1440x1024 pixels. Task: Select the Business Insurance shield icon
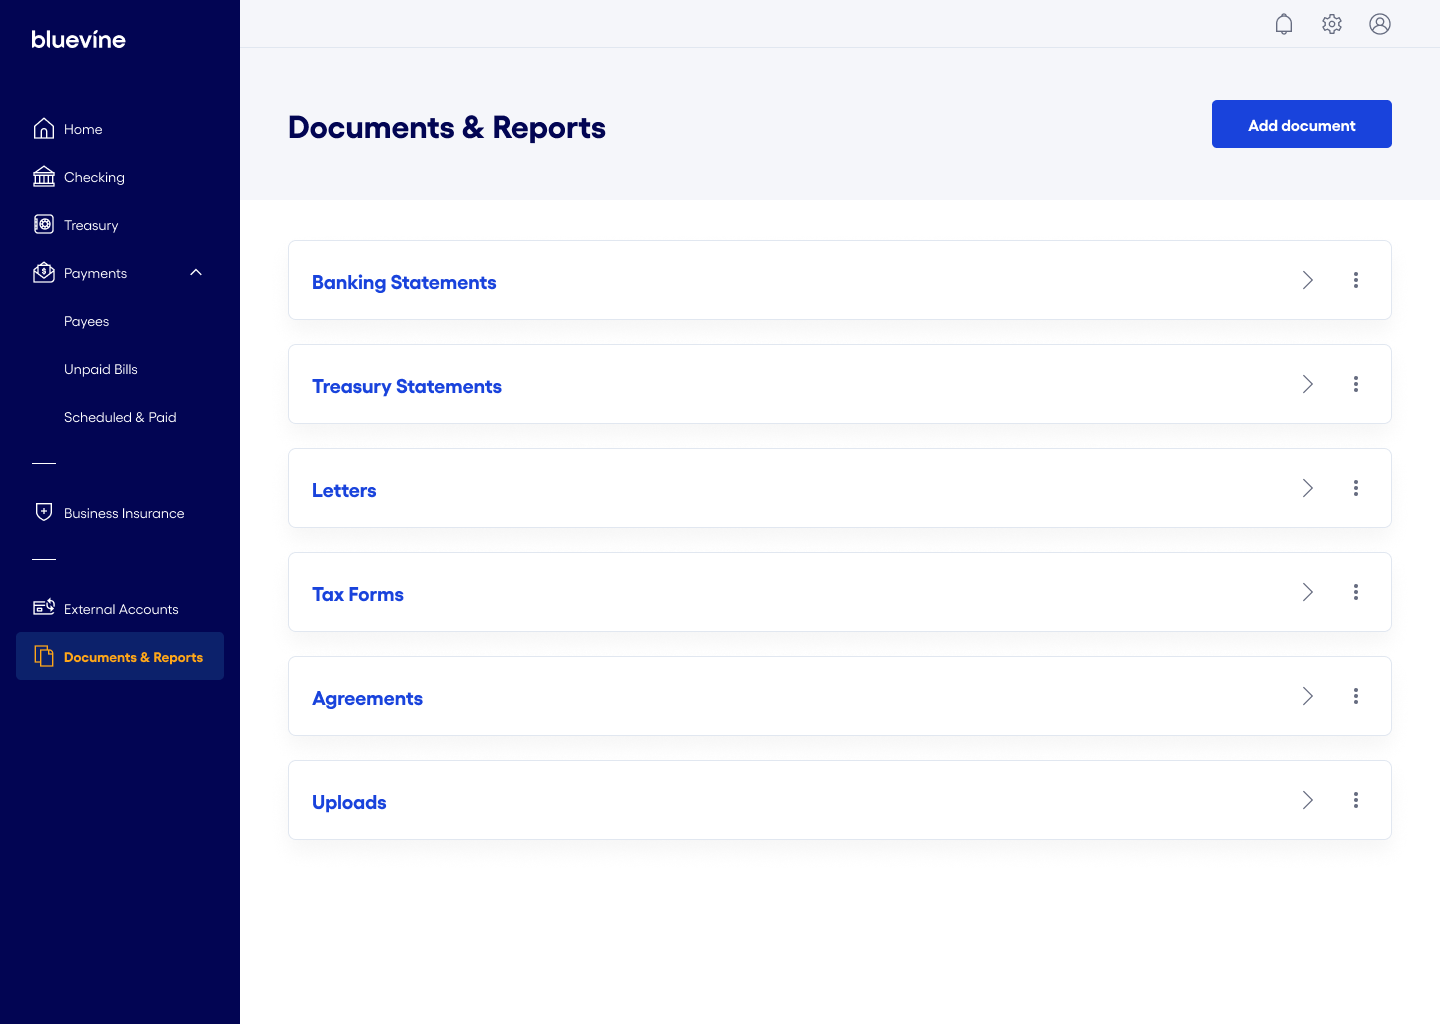tap(44, 512)
